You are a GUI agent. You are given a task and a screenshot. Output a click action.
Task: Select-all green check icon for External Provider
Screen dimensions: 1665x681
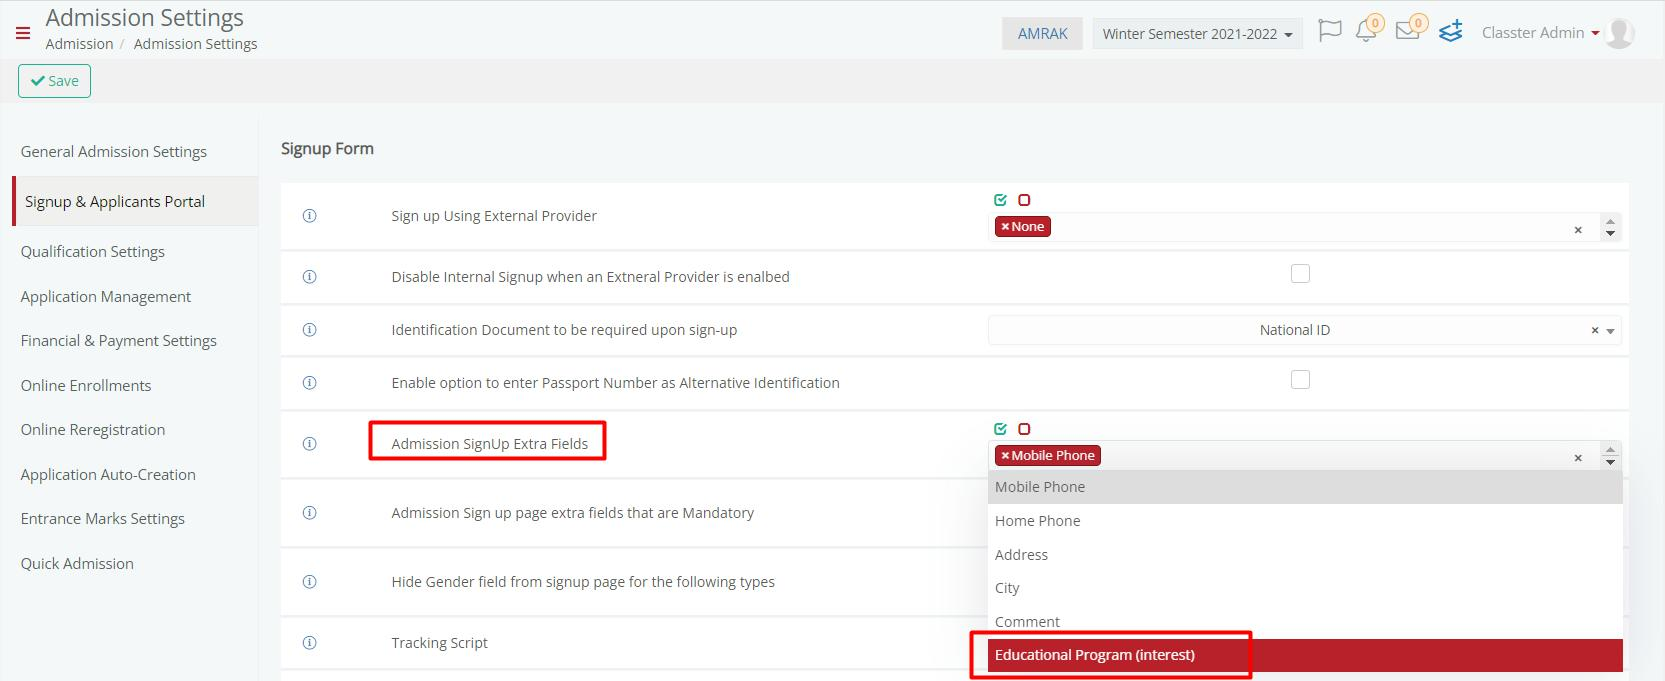coord(1001,200)
